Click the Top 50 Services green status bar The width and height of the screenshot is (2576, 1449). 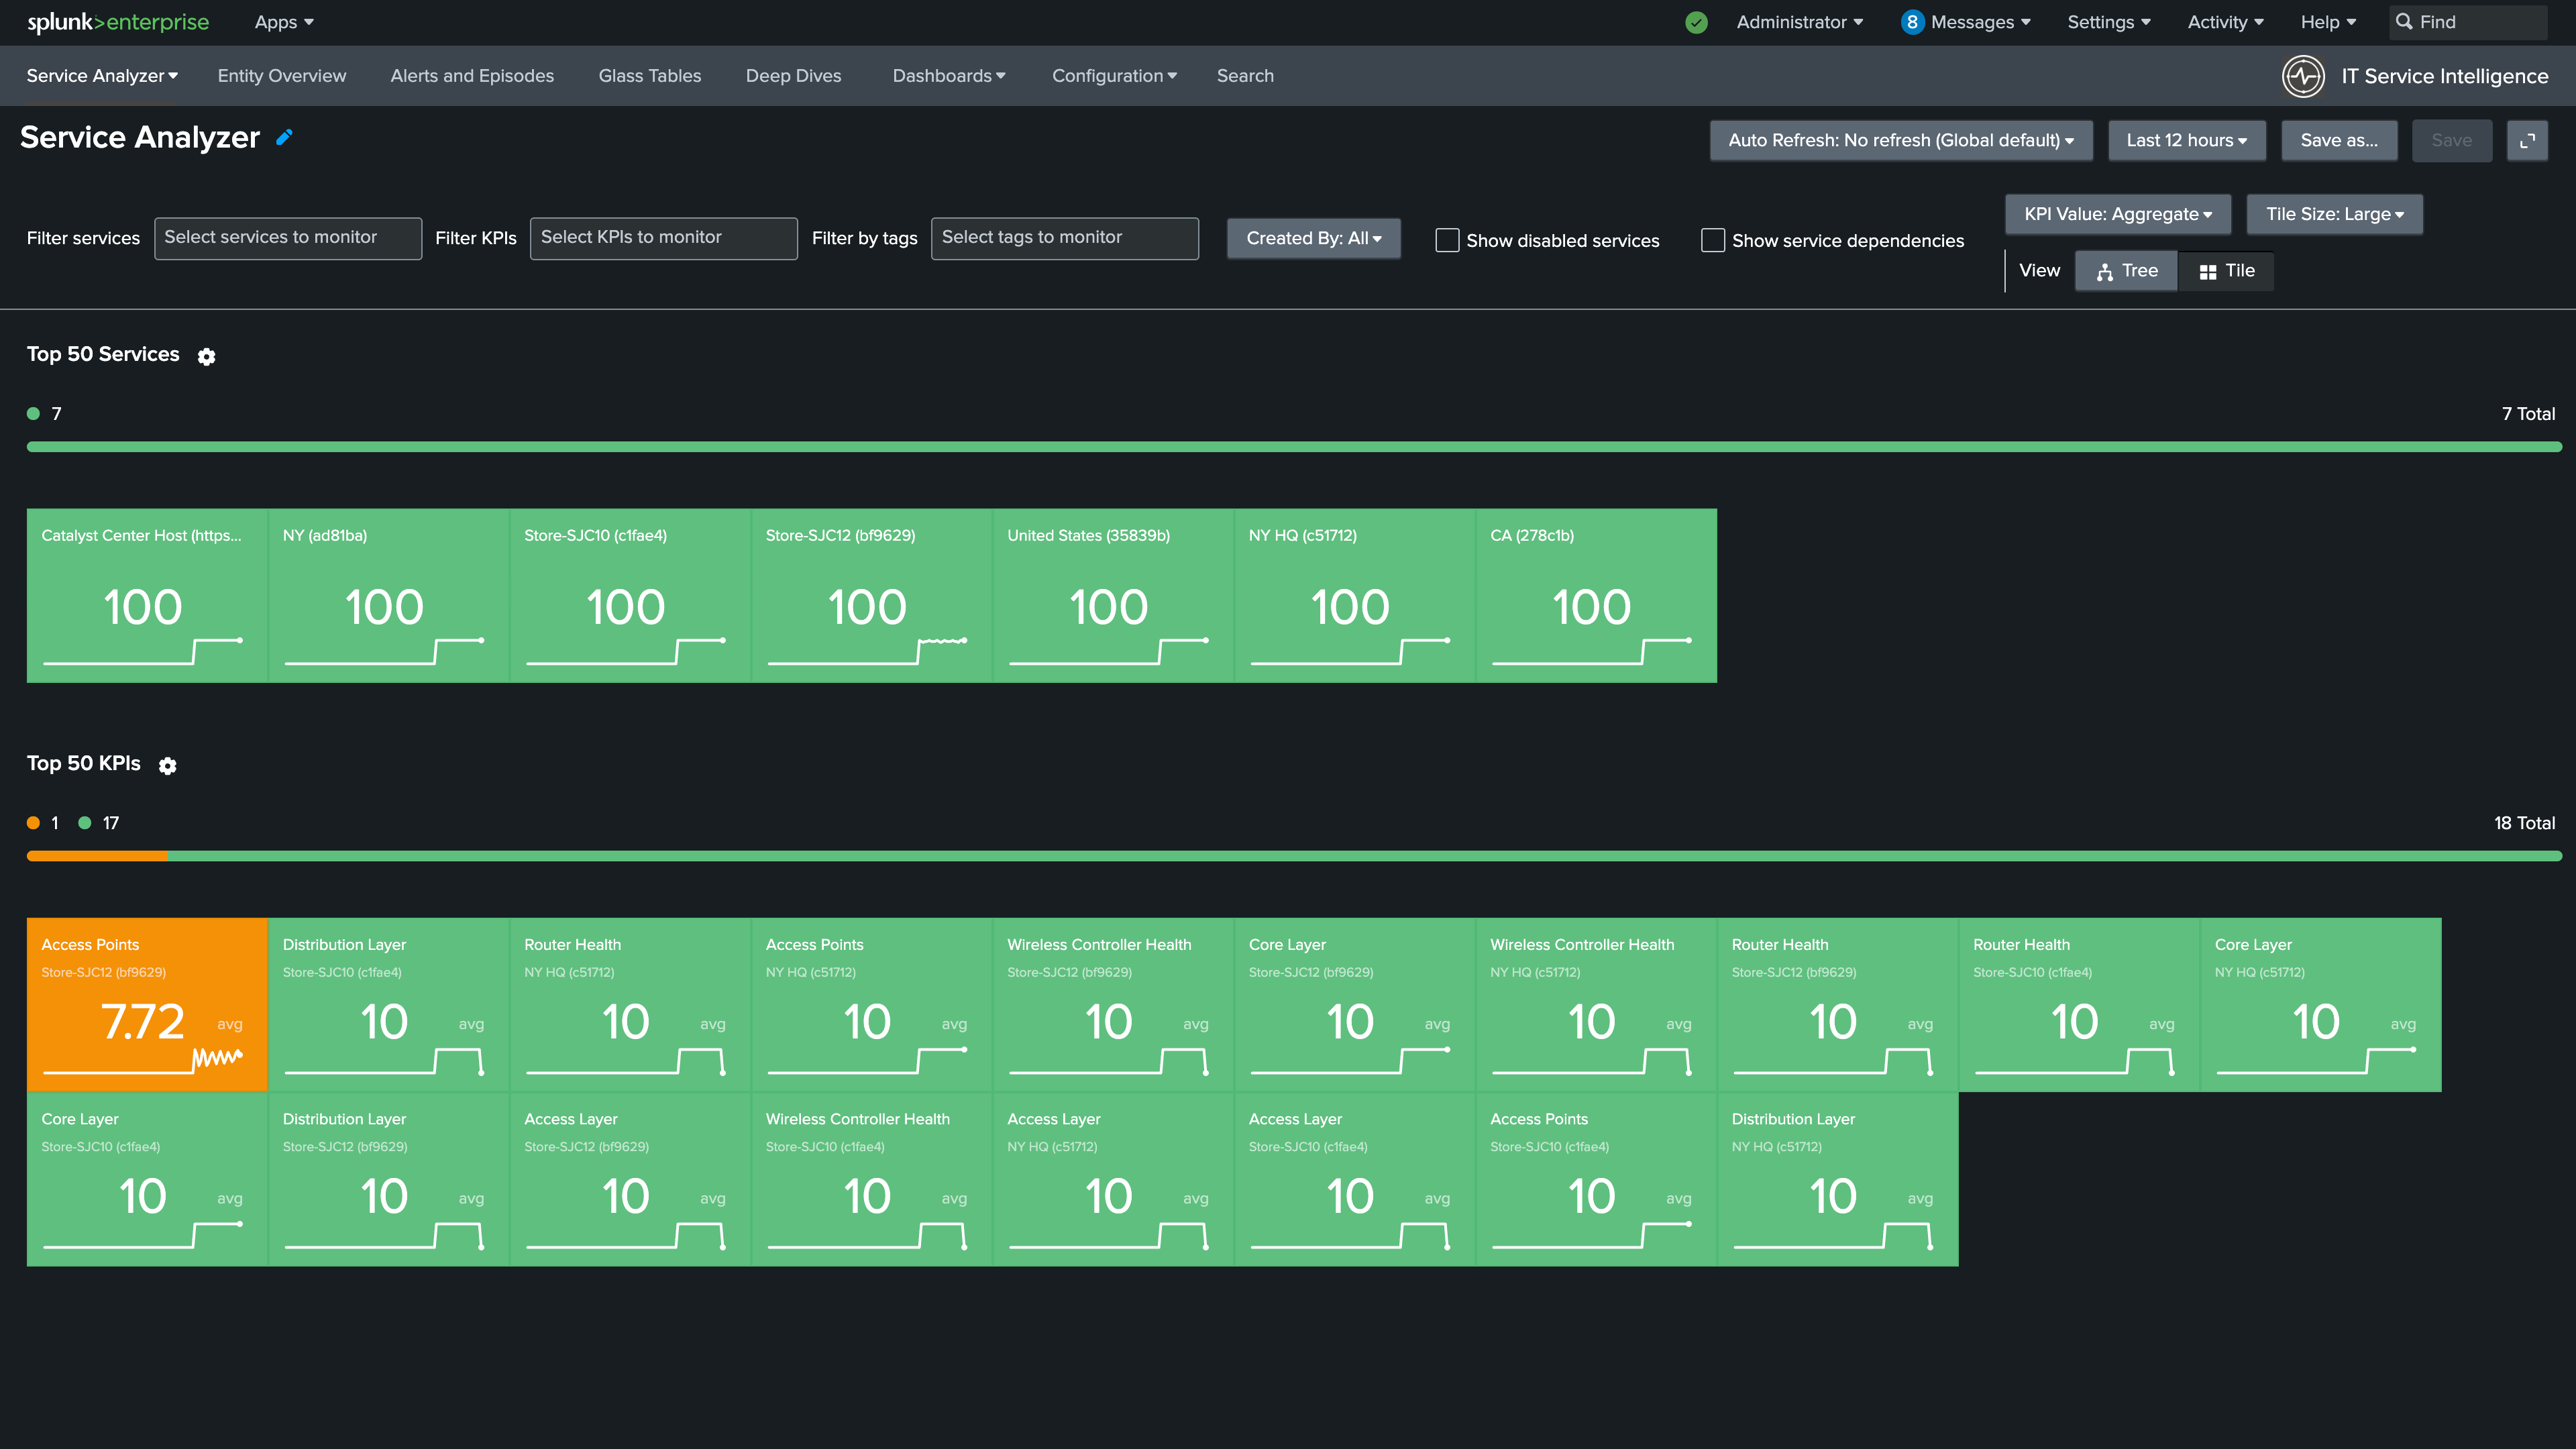[x=1294, y=447]
